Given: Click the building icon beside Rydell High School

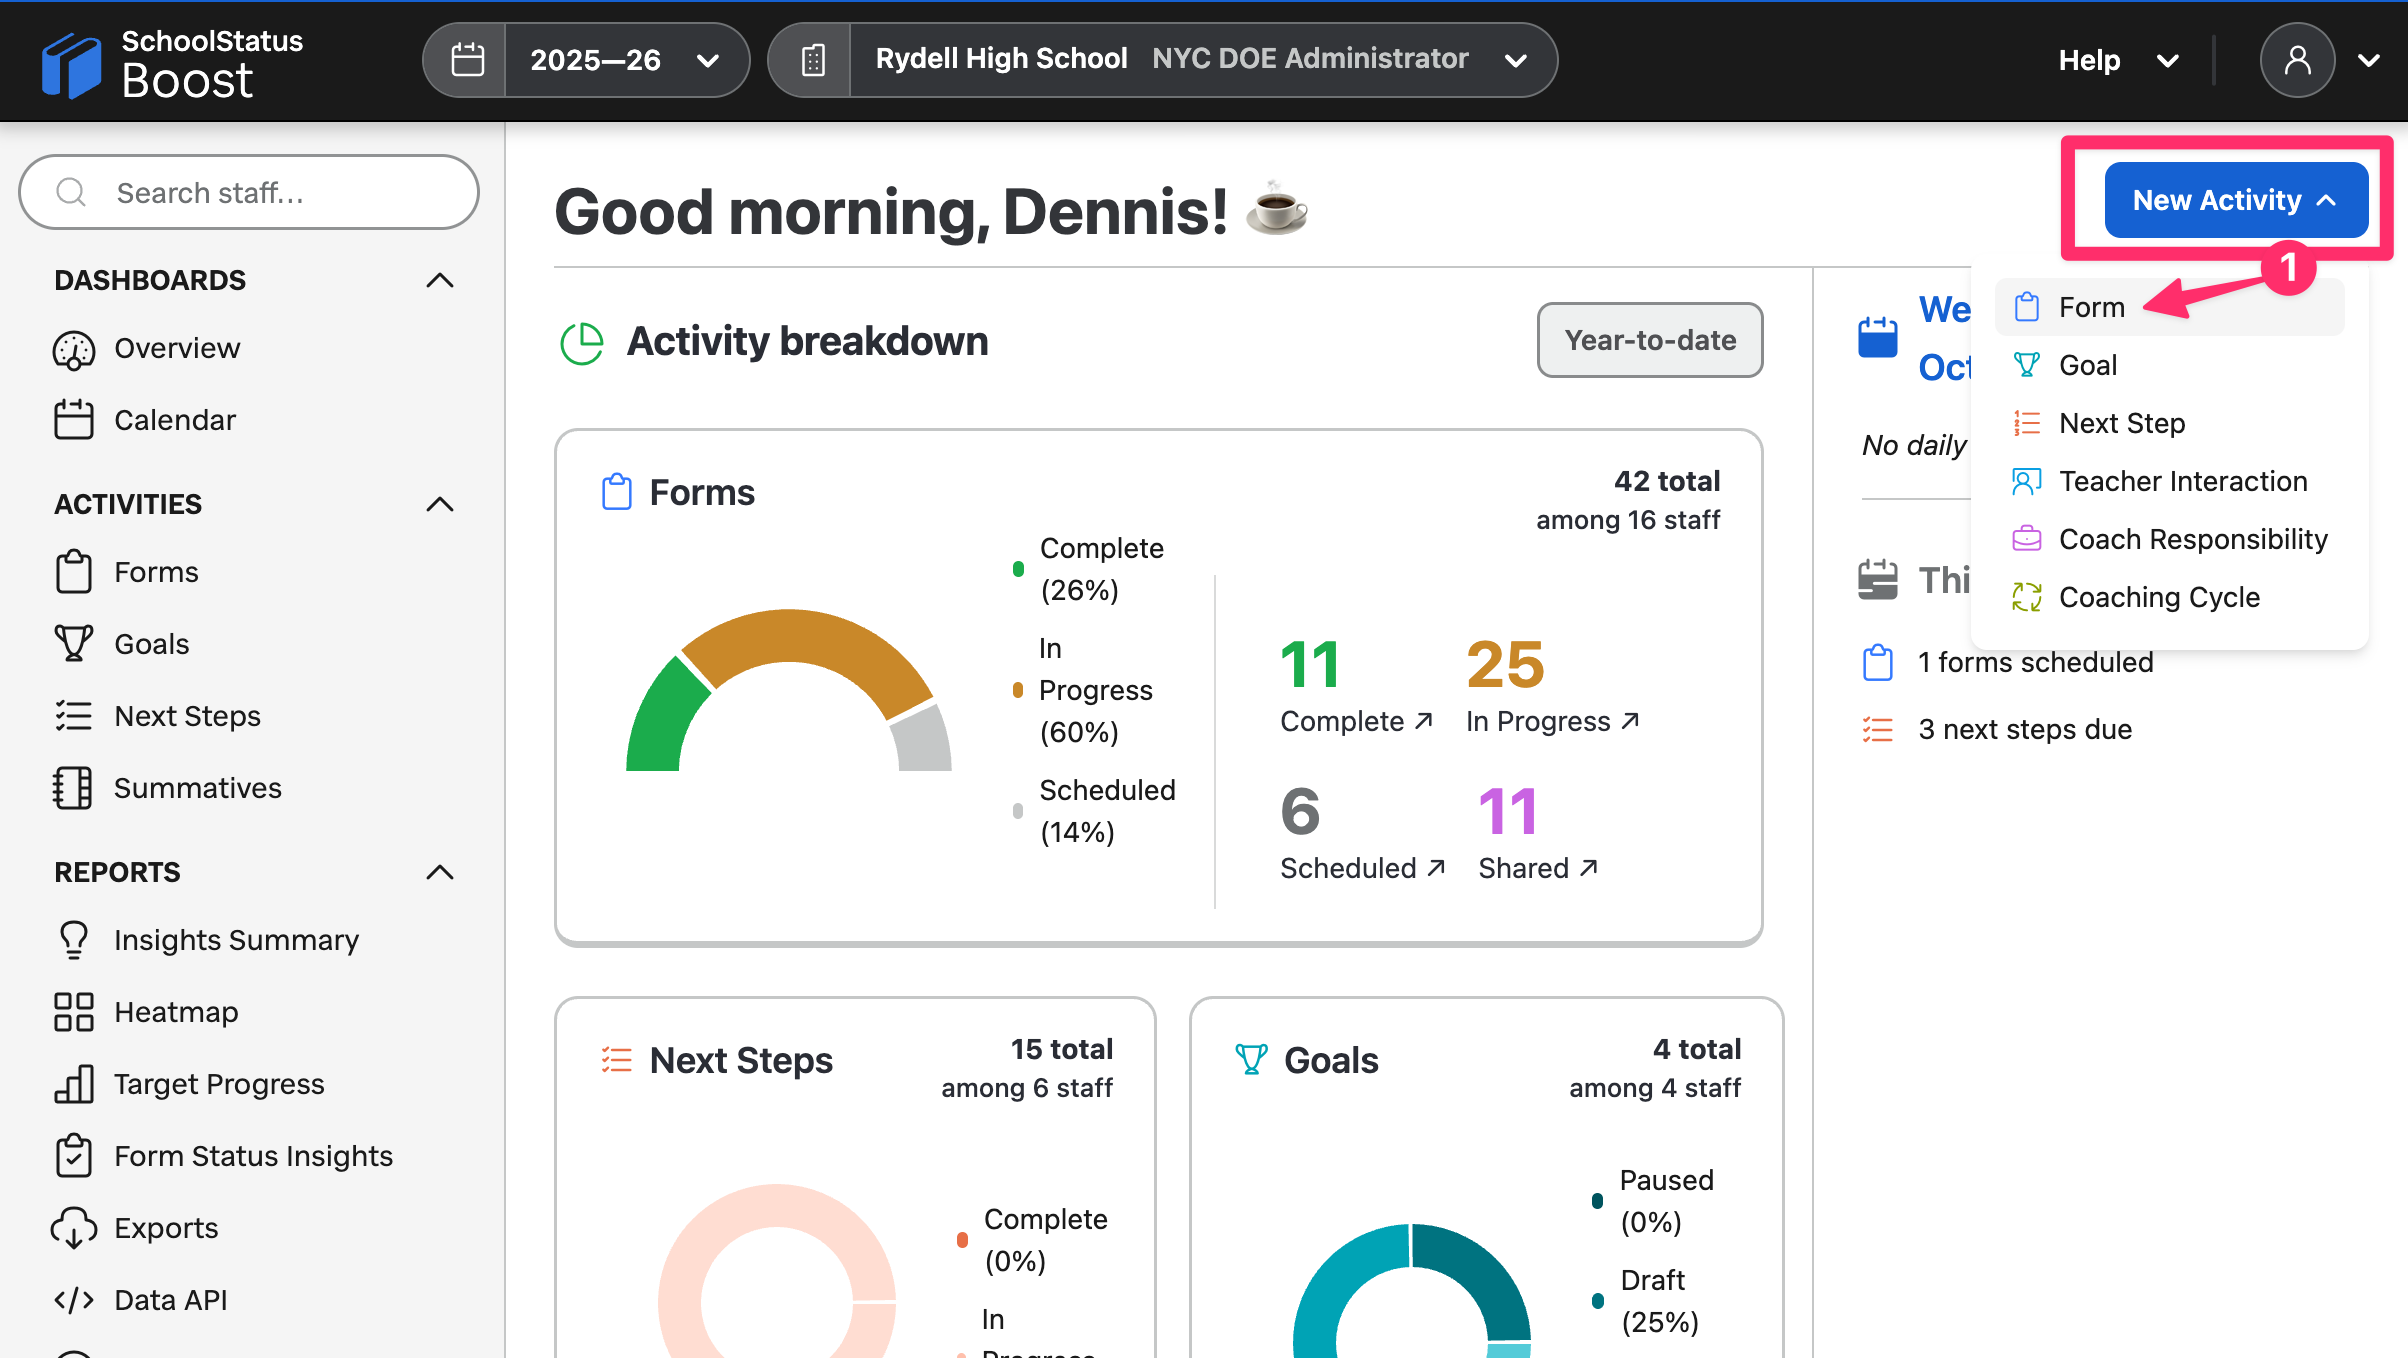Looking at the screenshot, I should pos(813,60).
